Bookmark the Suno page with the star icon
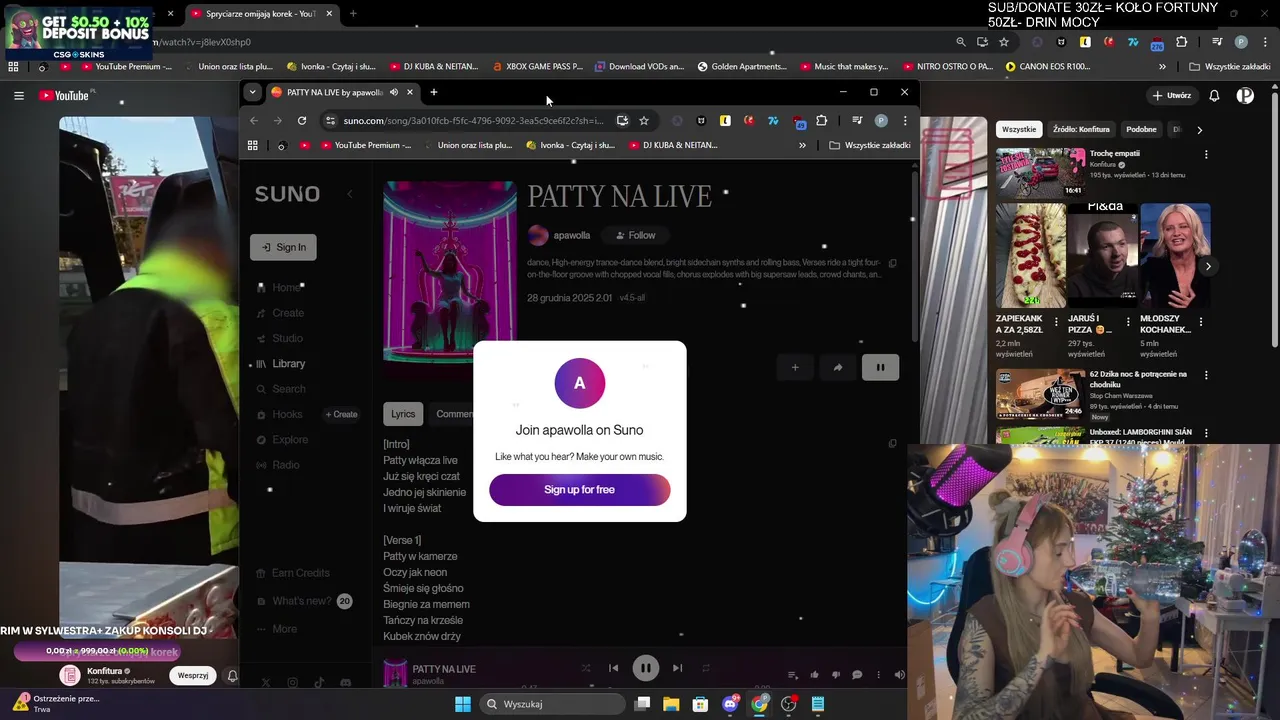Image resolution: width=1280 pixels, height=720 pixels. tap(644, 120)
